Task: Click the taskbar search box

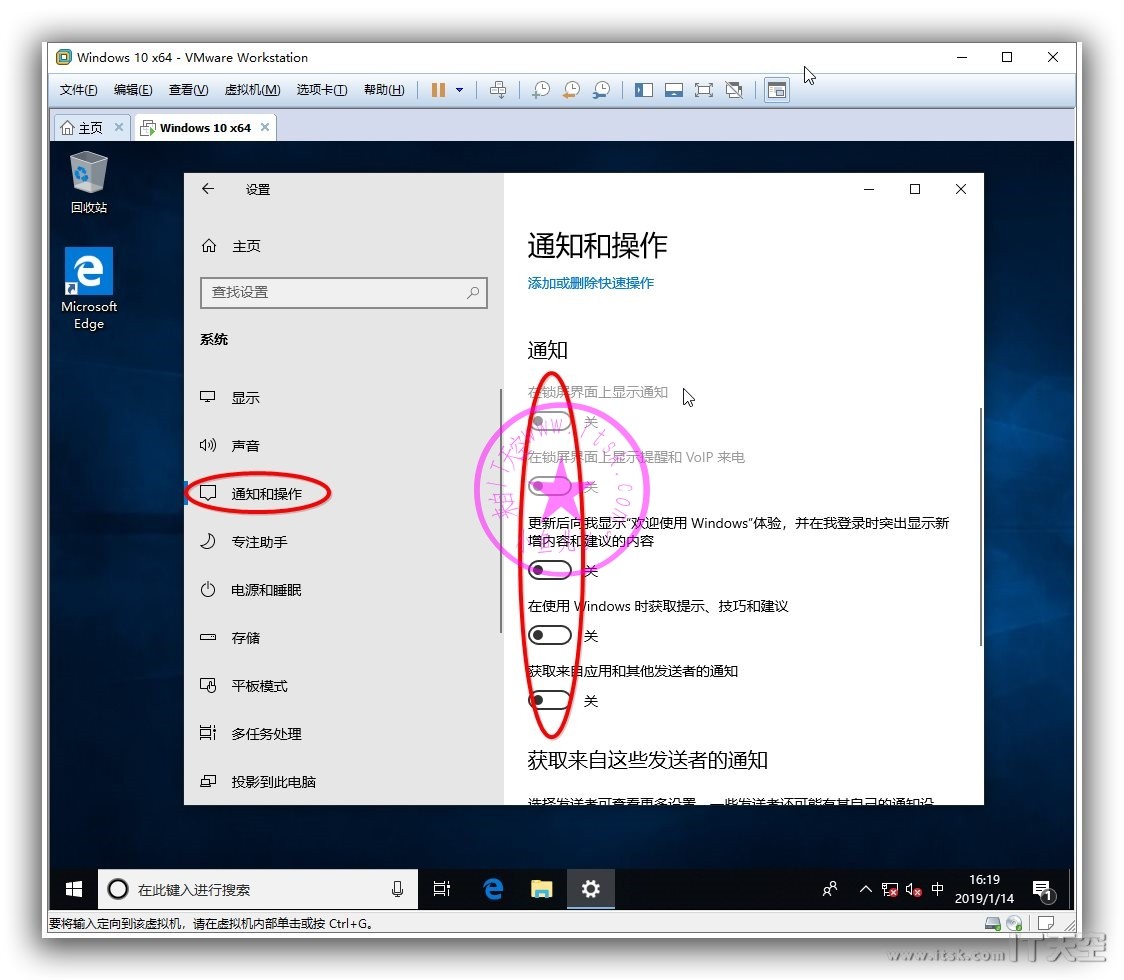Action: (257, 890)
